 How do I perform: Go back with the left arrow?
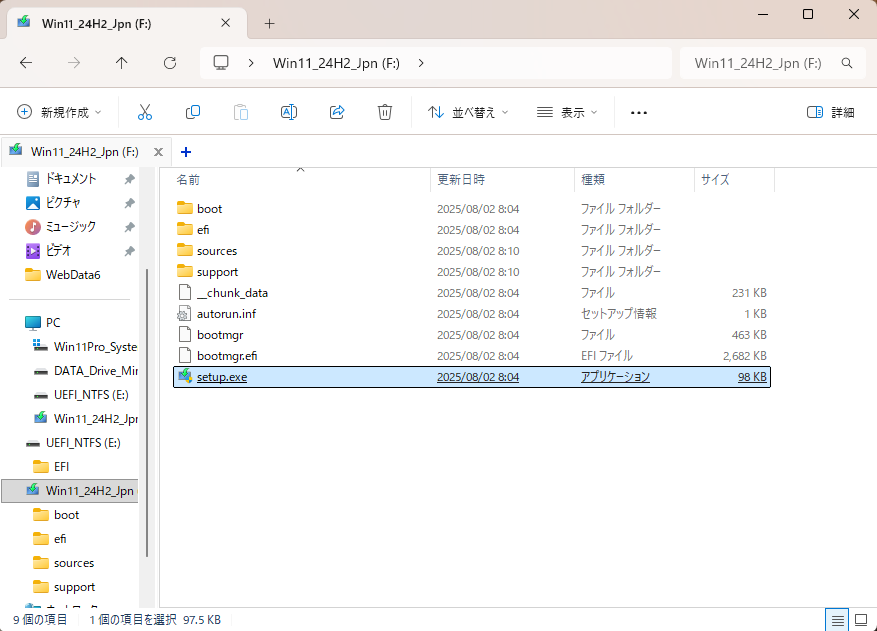point(26,63)
